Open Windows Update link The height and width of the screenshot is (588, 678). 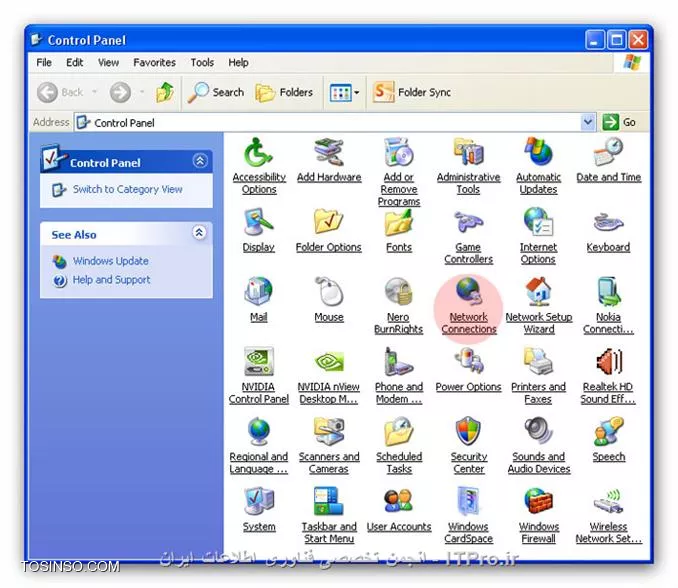[x=111, y=261]
